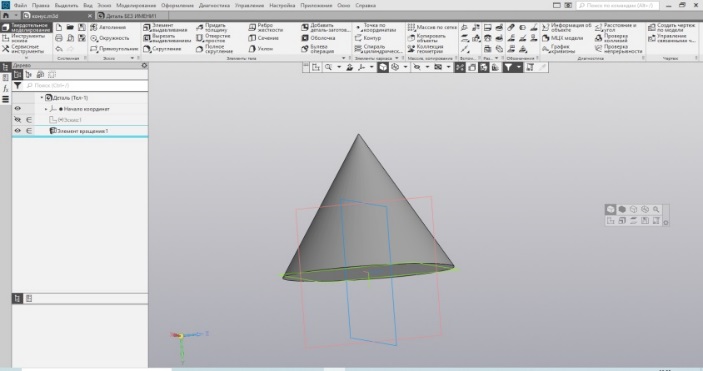Toggle visibility of Начало координат

tap(17, 109)
